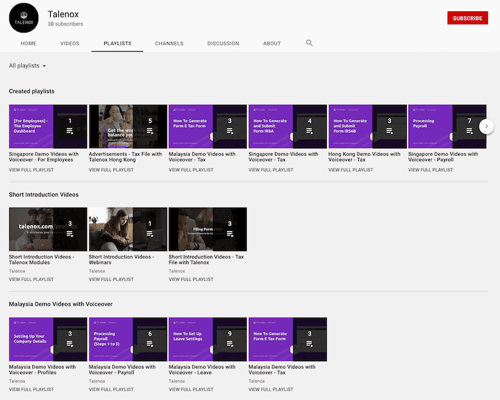The height and width of the screenshot is (400, 500).
Task: View full playlist for Malaysia Payroll
Action: tap(111, 389)
